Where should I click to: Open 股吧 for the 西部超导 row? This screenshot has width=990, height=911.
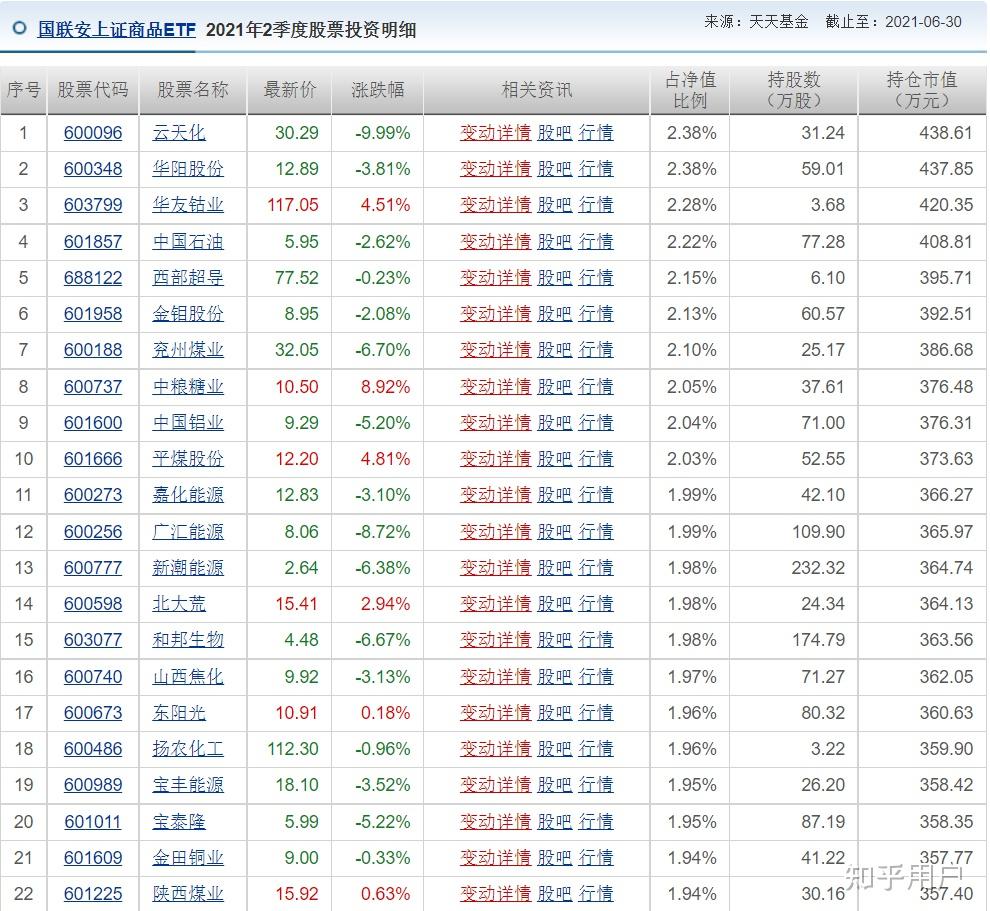coord(555,278)
